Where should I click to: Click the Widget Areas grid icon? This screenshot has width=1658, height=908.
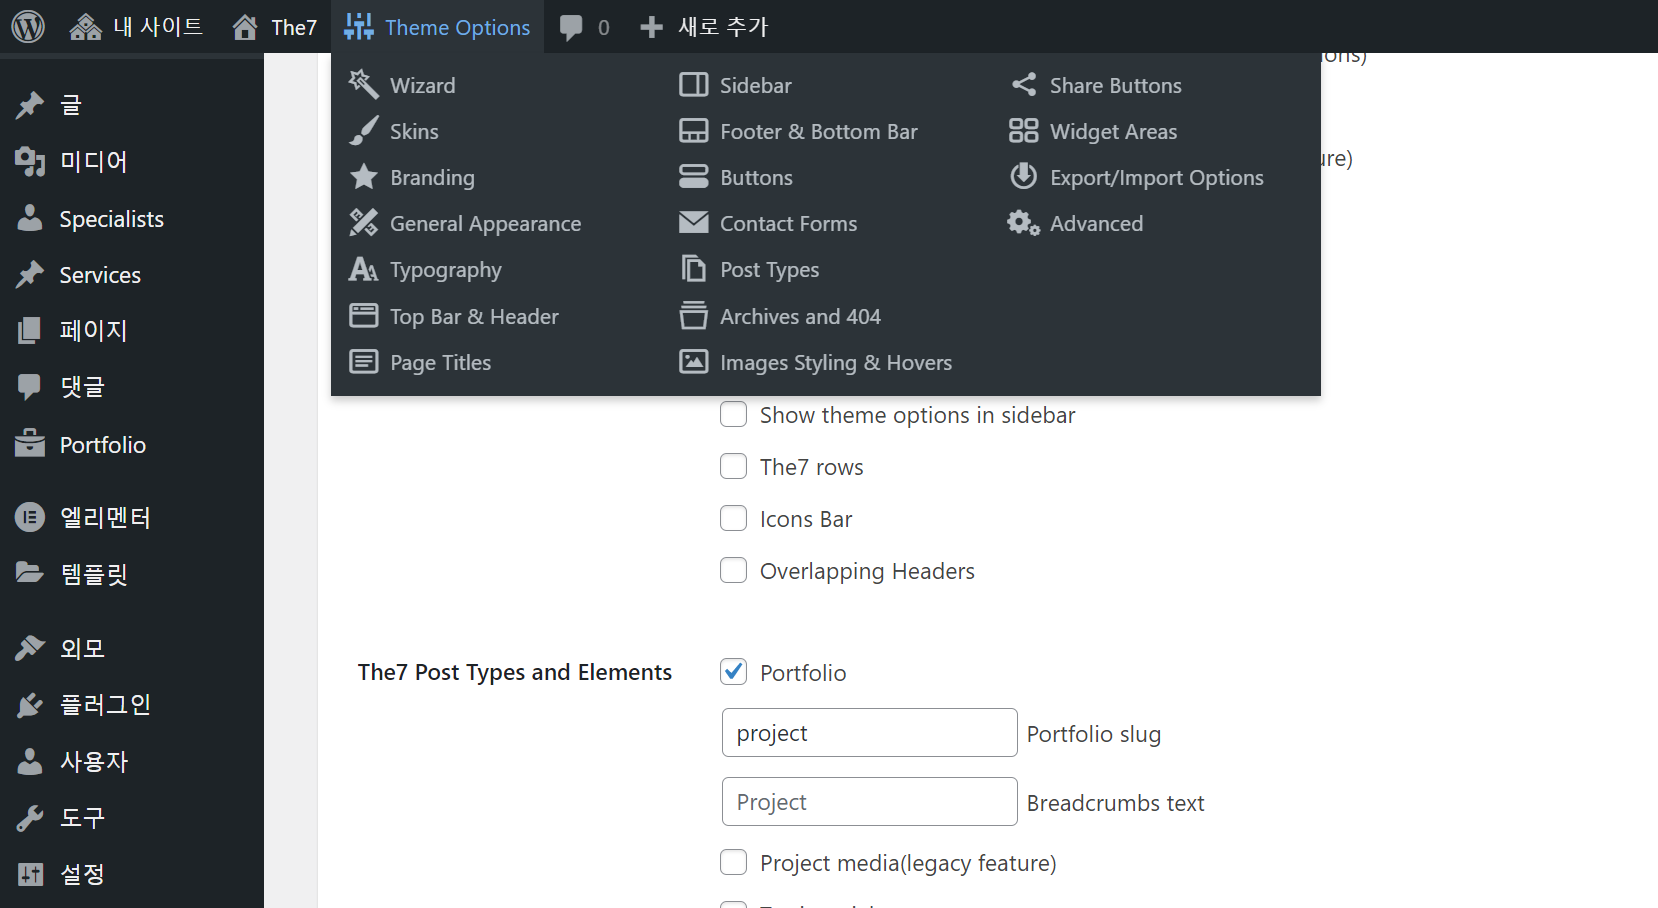coord(1023,130)
